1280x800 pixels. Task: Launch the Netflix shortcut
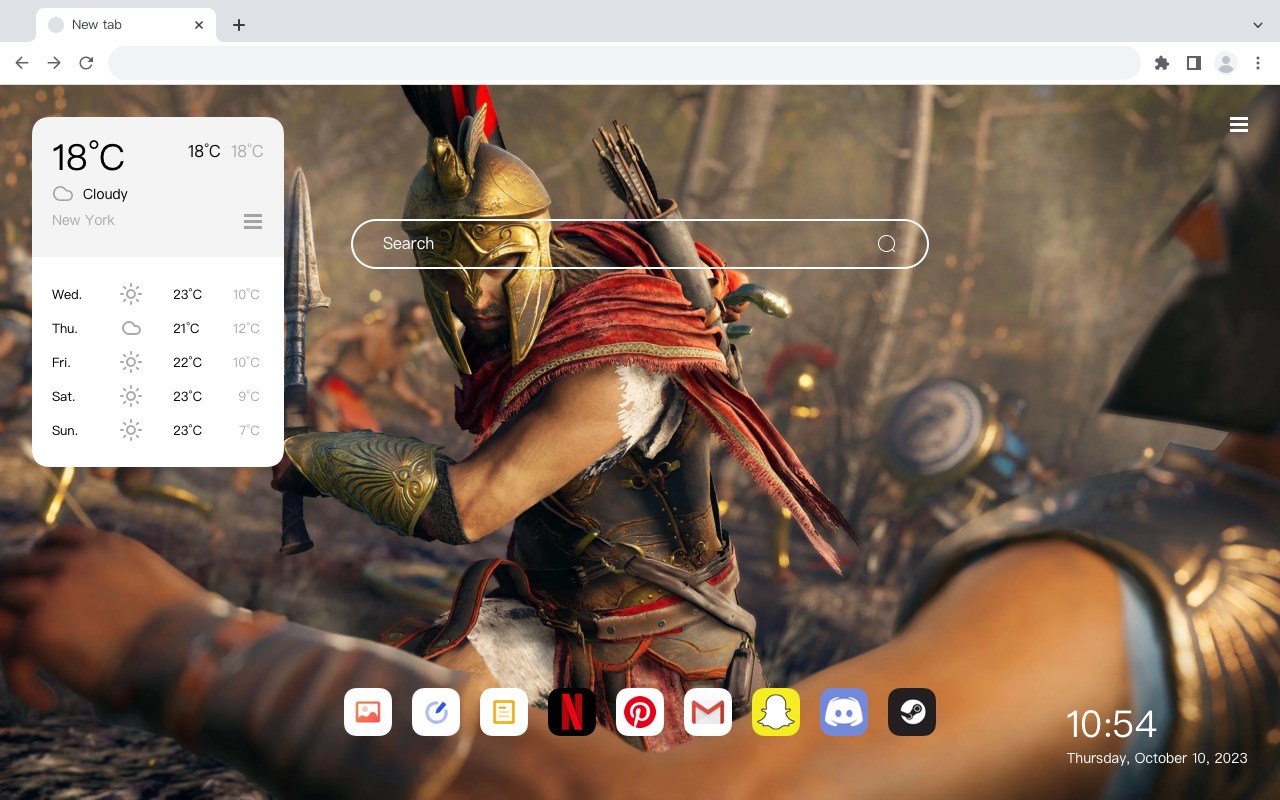(x=572, y=712)
